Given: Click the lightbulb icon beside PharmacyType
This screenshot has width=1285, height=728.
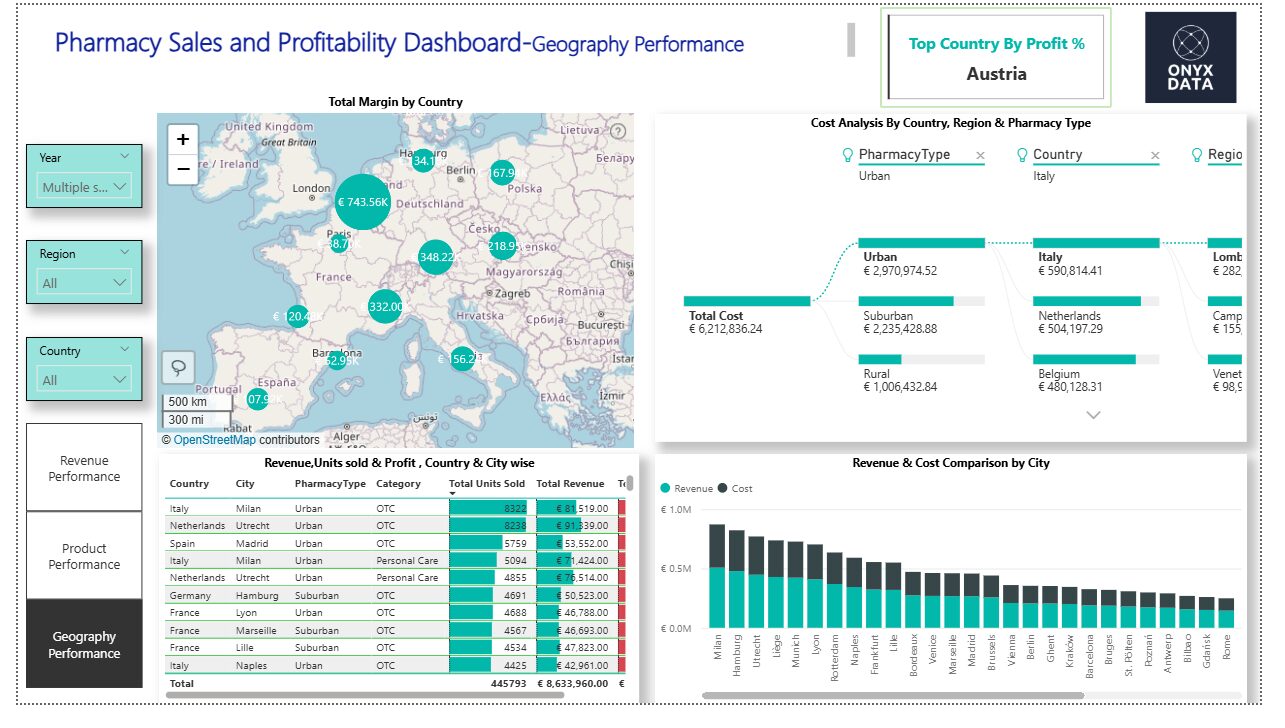Looking at the screenshot, I should tap(848, 155).
